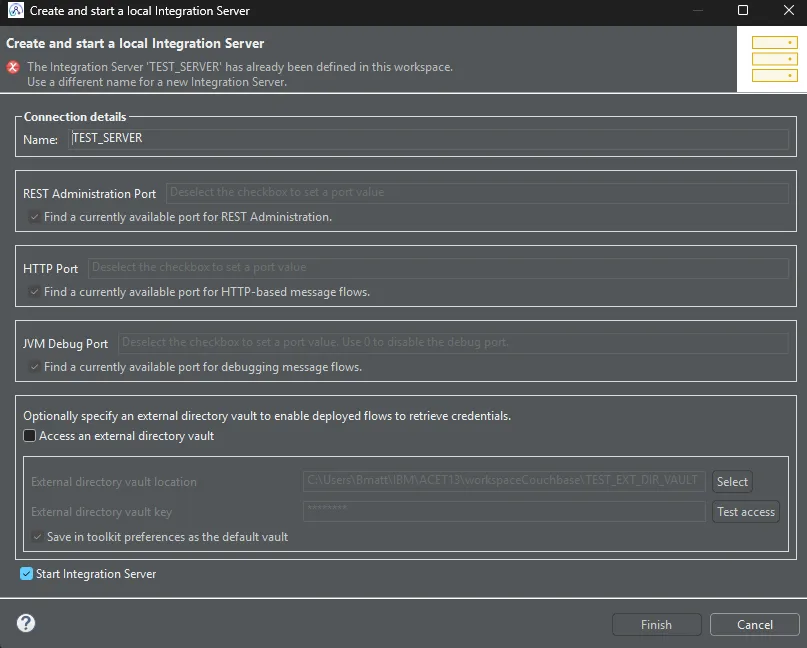This screenshot has width=807, height=648.
Task: Open the help question mark icon
Action: pyautogui.click(x=26, y=623)
